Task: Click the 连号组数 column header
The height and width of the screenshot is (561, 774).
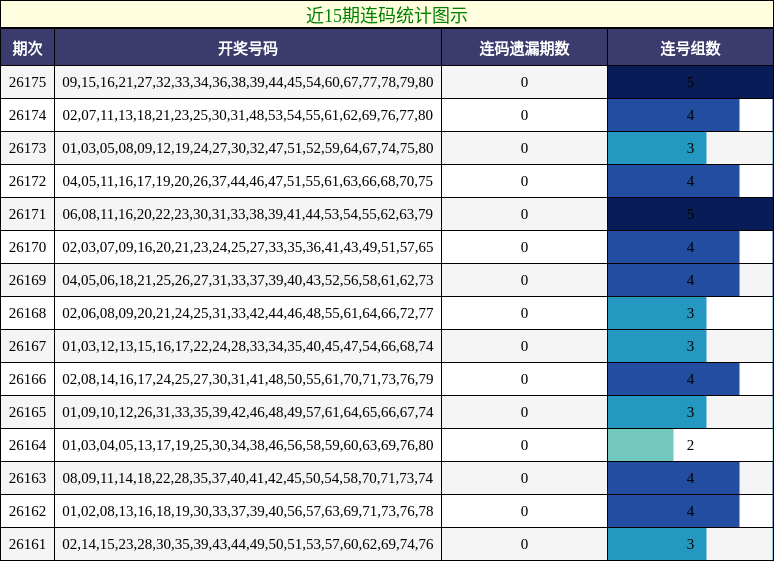Action: coord(690,48)
